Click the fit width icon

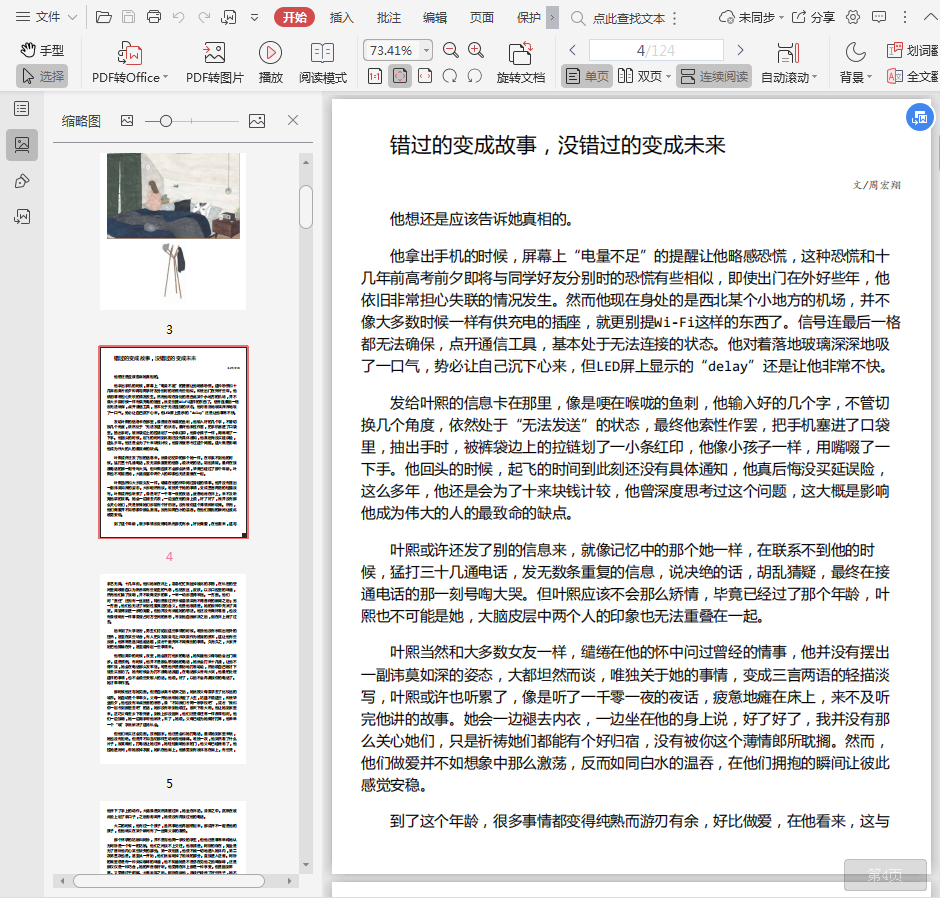[425, 76]
